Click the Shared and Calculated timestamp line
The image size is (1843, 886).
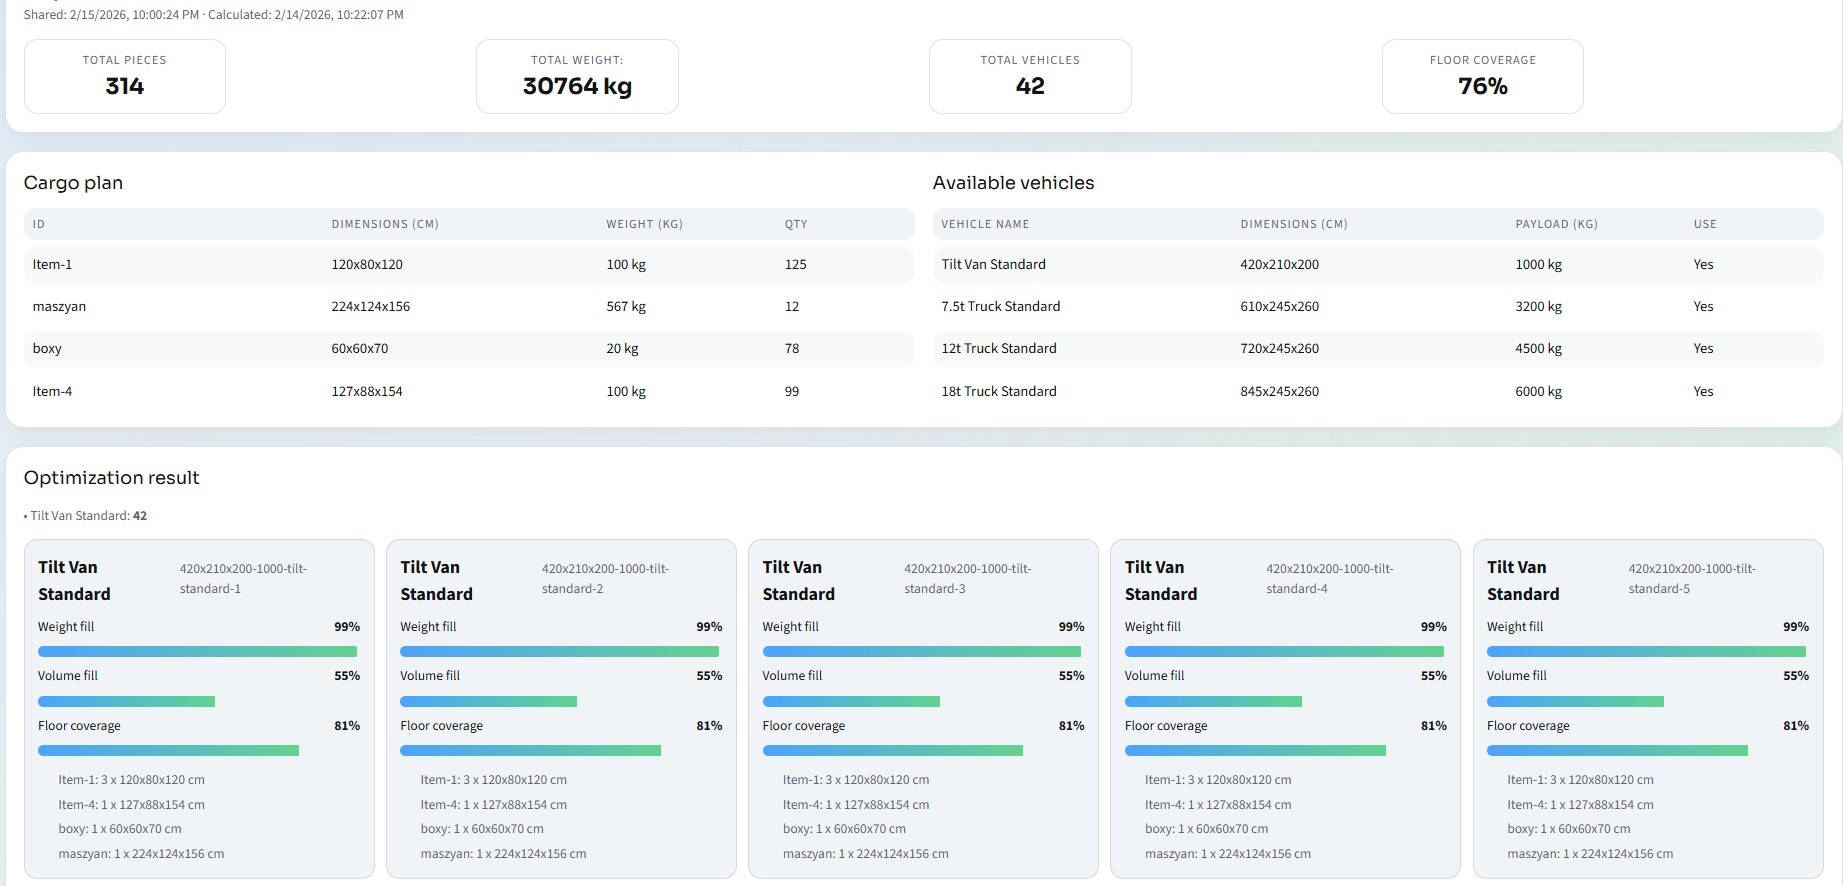coord(214,15)
